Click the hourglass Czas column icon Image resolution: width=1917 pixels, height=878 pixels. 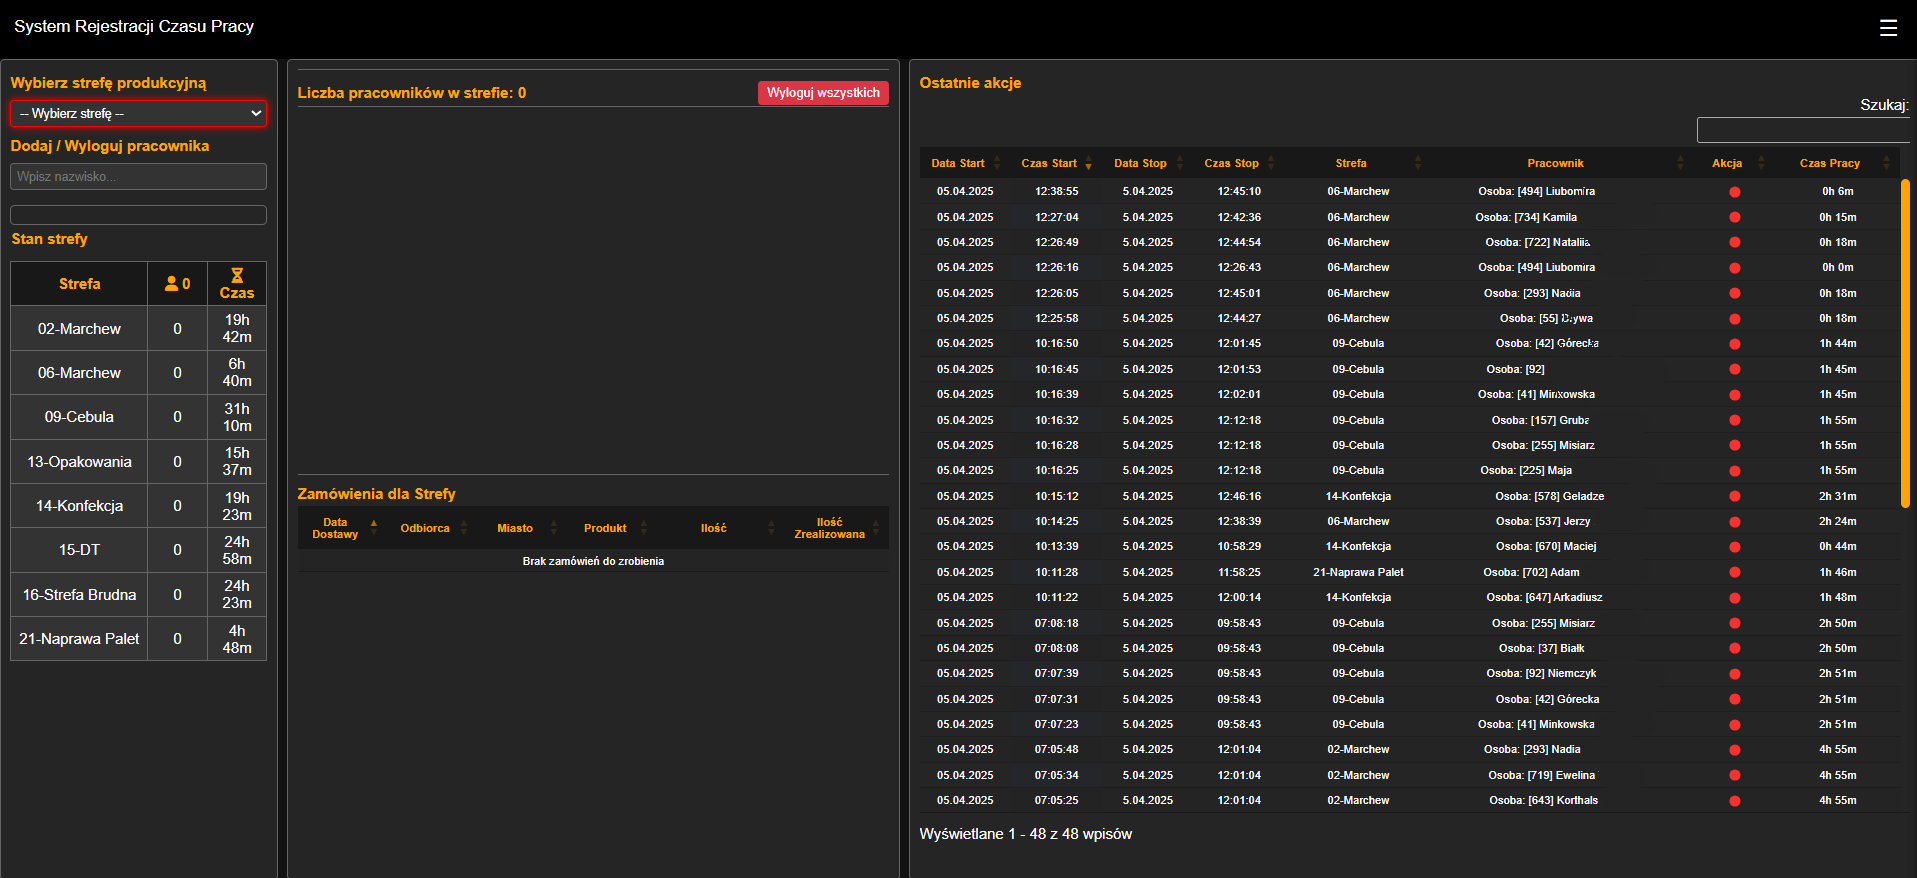point(237,276)
